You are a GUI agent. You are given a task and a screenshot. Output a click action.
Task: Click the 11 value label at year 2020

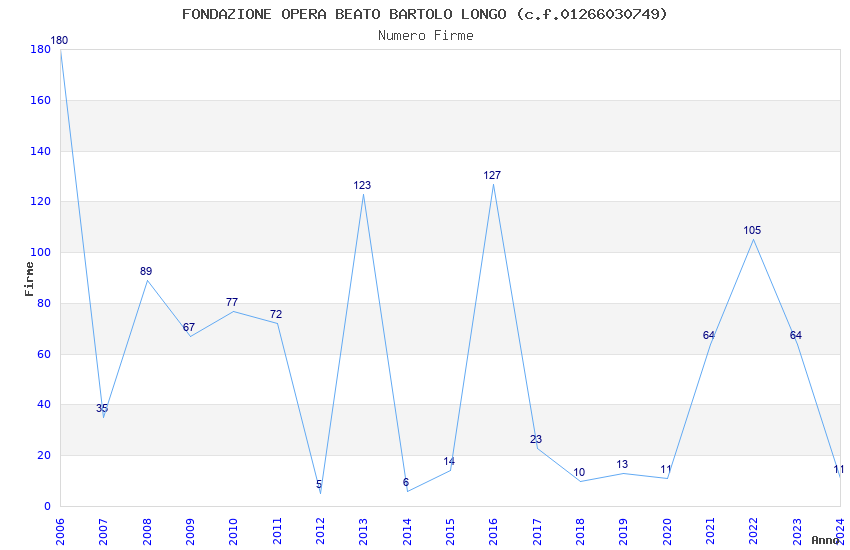pyautogui.click(x=666, y=470)
